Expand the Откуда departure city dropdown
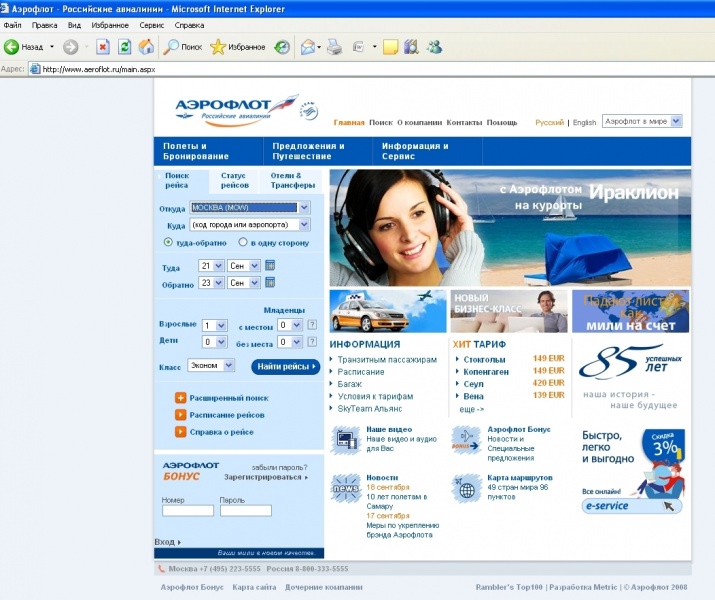The height and width of the screenshot is (600, 715). pos(304,208)
